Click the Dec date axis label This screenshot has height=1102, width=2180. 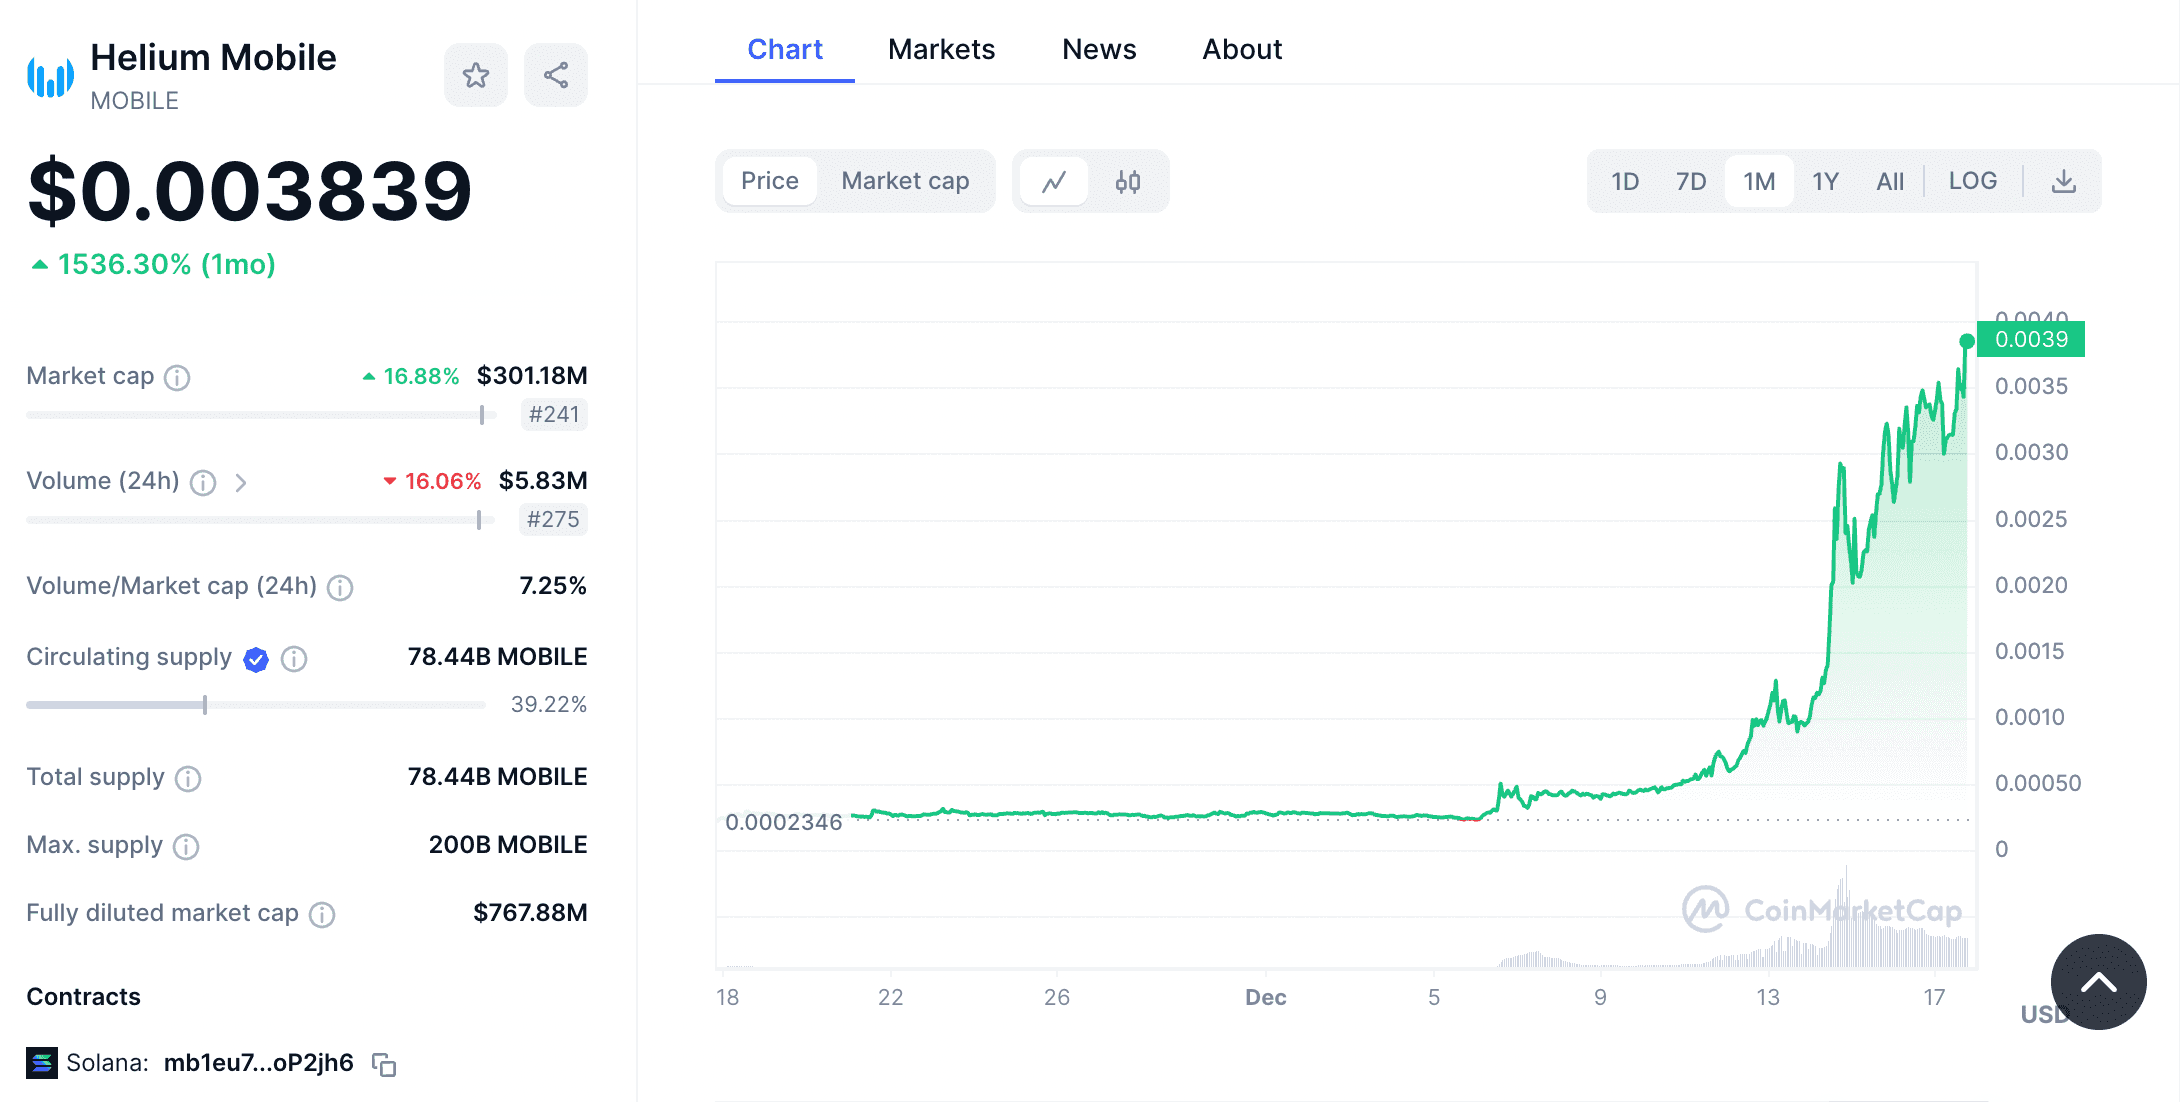tap(1266, 997)
